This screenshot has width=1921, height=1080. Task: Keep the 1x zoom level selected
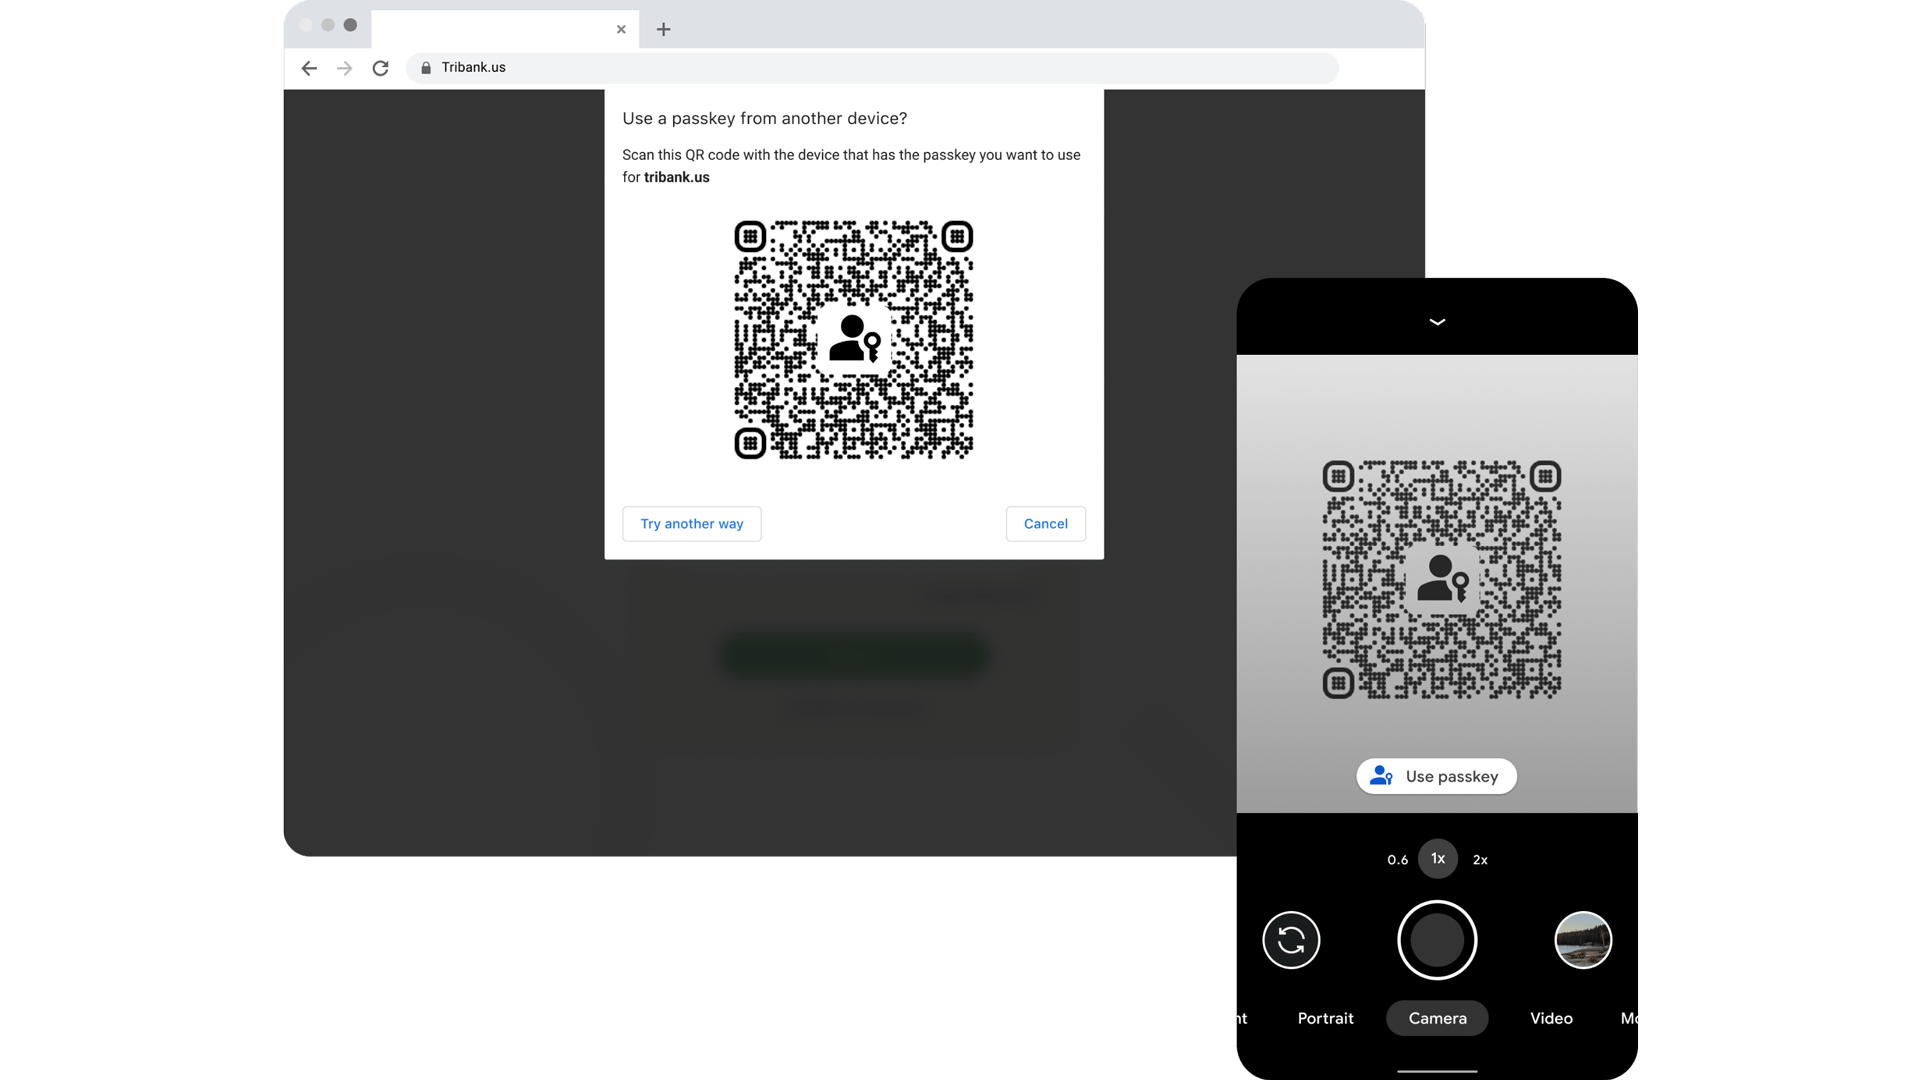click(x=1437, y=858)
